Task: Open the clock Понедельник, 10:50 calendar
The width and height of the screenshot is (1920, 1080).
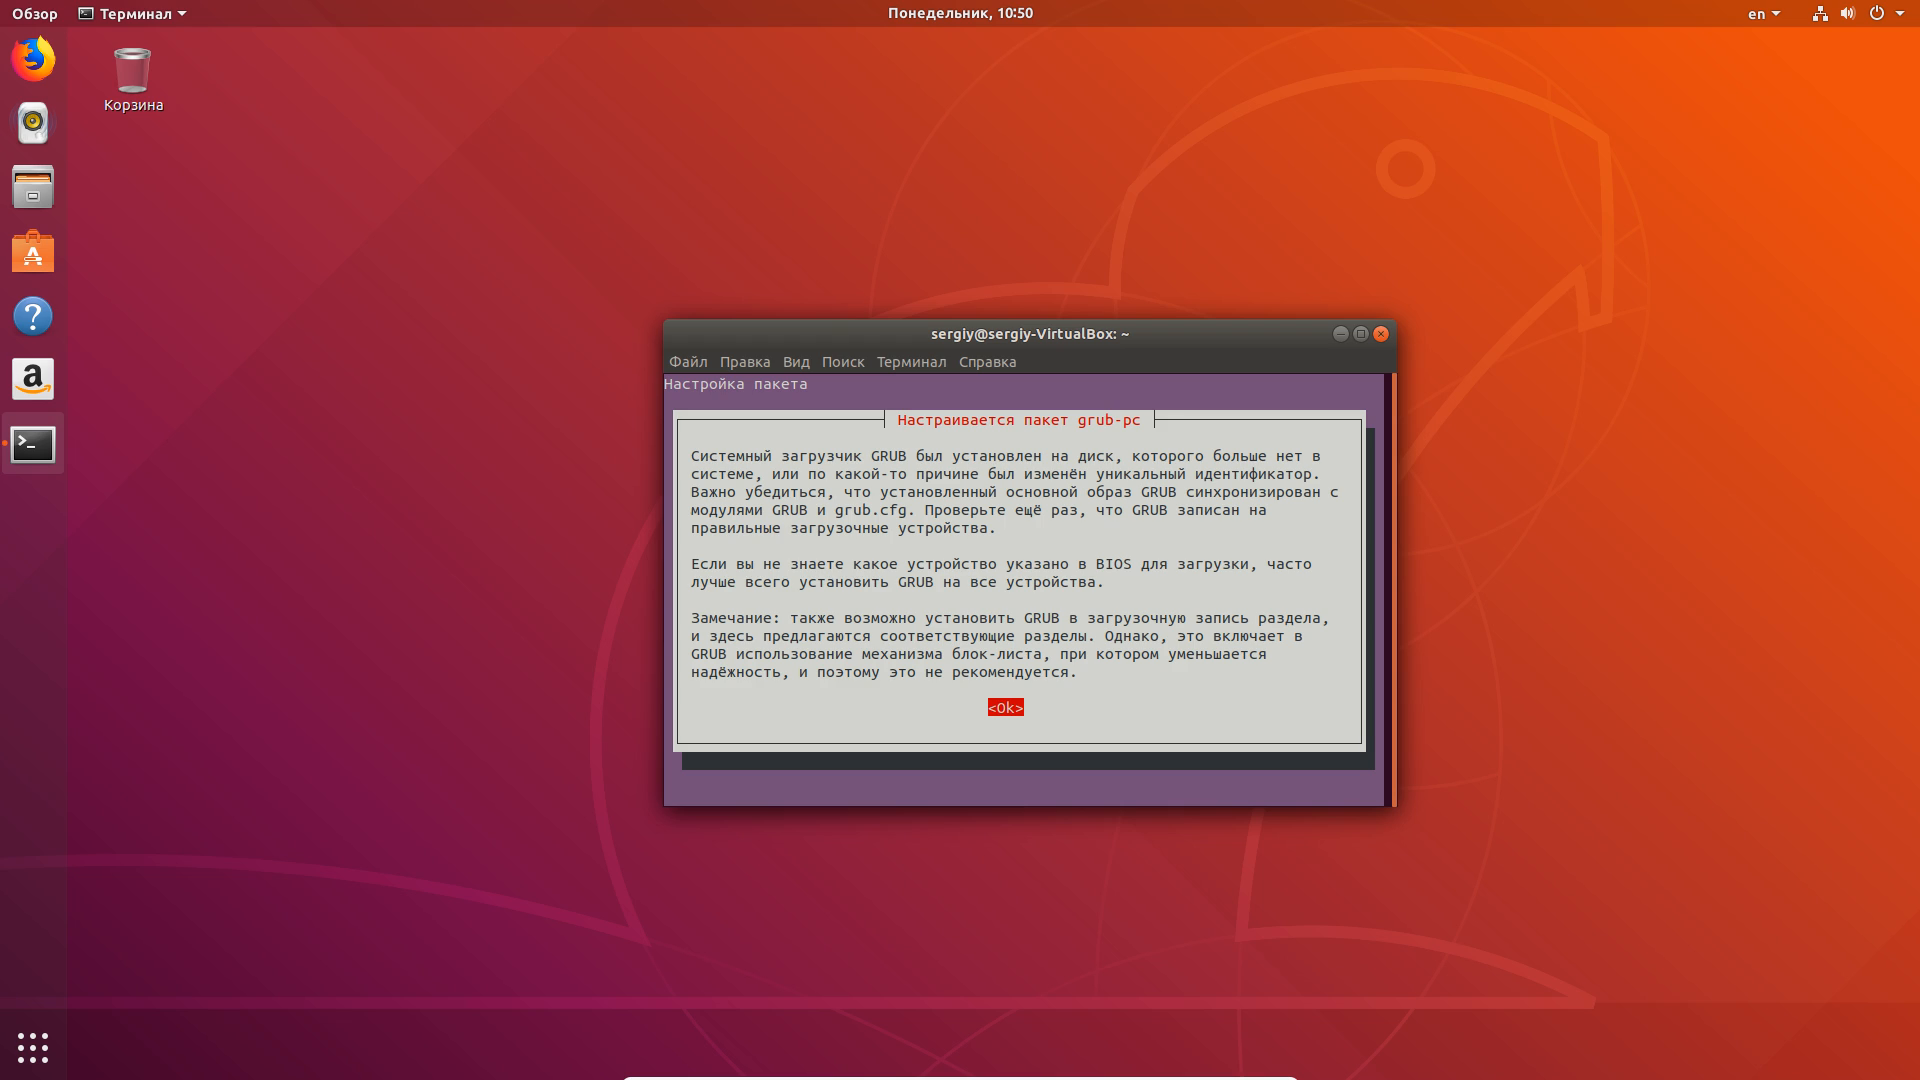Action: [960, 13]
